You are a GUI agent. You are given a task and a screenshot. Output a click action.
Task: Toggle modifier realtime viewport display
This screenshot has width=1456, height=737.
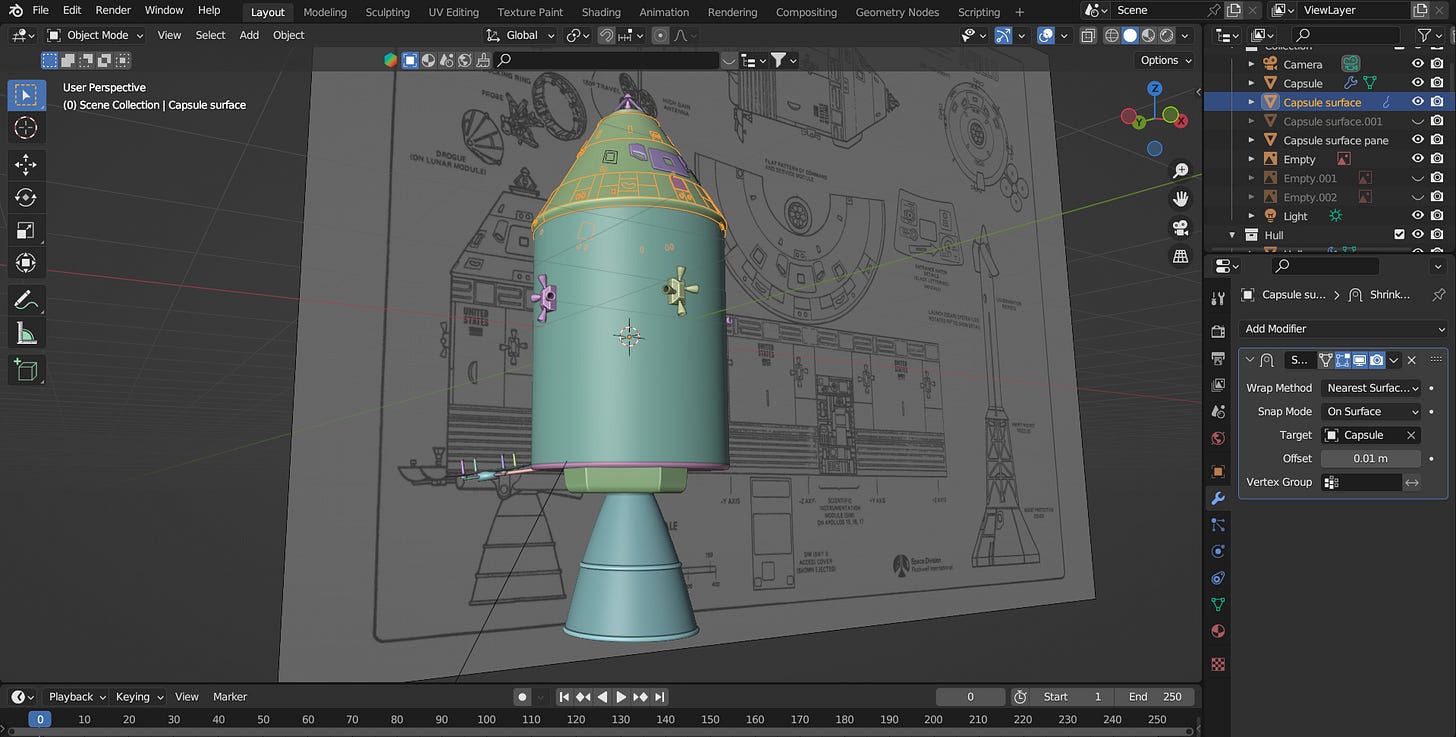tap(1360, 360)
